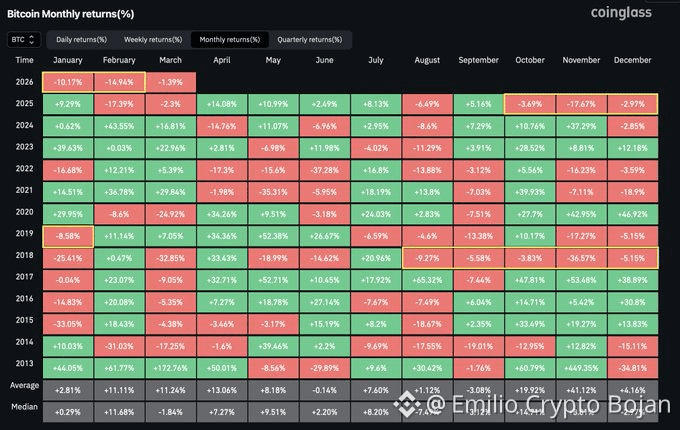The width and height of the screenshot is (680, 430).
Task: Click the Median February cell '+11.68%'
Action: click(x=119, y=412)
